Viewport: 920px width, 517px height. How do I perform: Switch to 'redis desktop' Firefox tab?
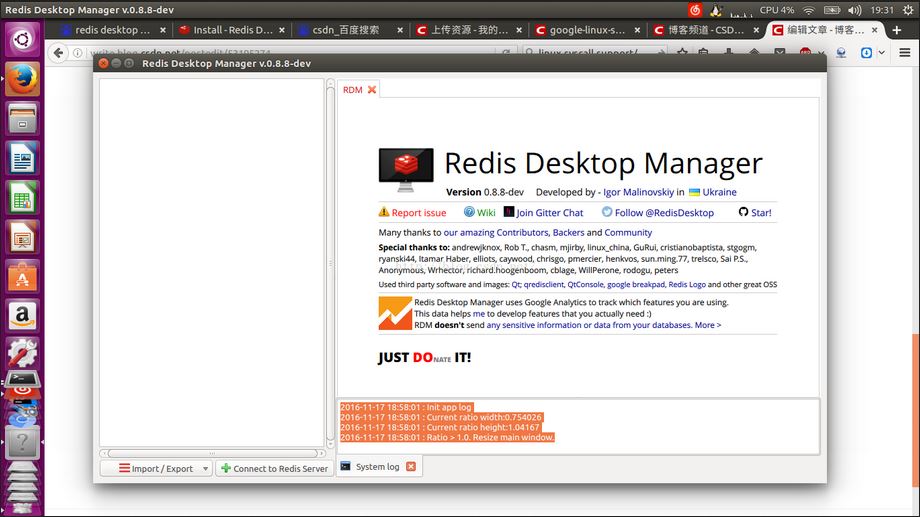111,29
